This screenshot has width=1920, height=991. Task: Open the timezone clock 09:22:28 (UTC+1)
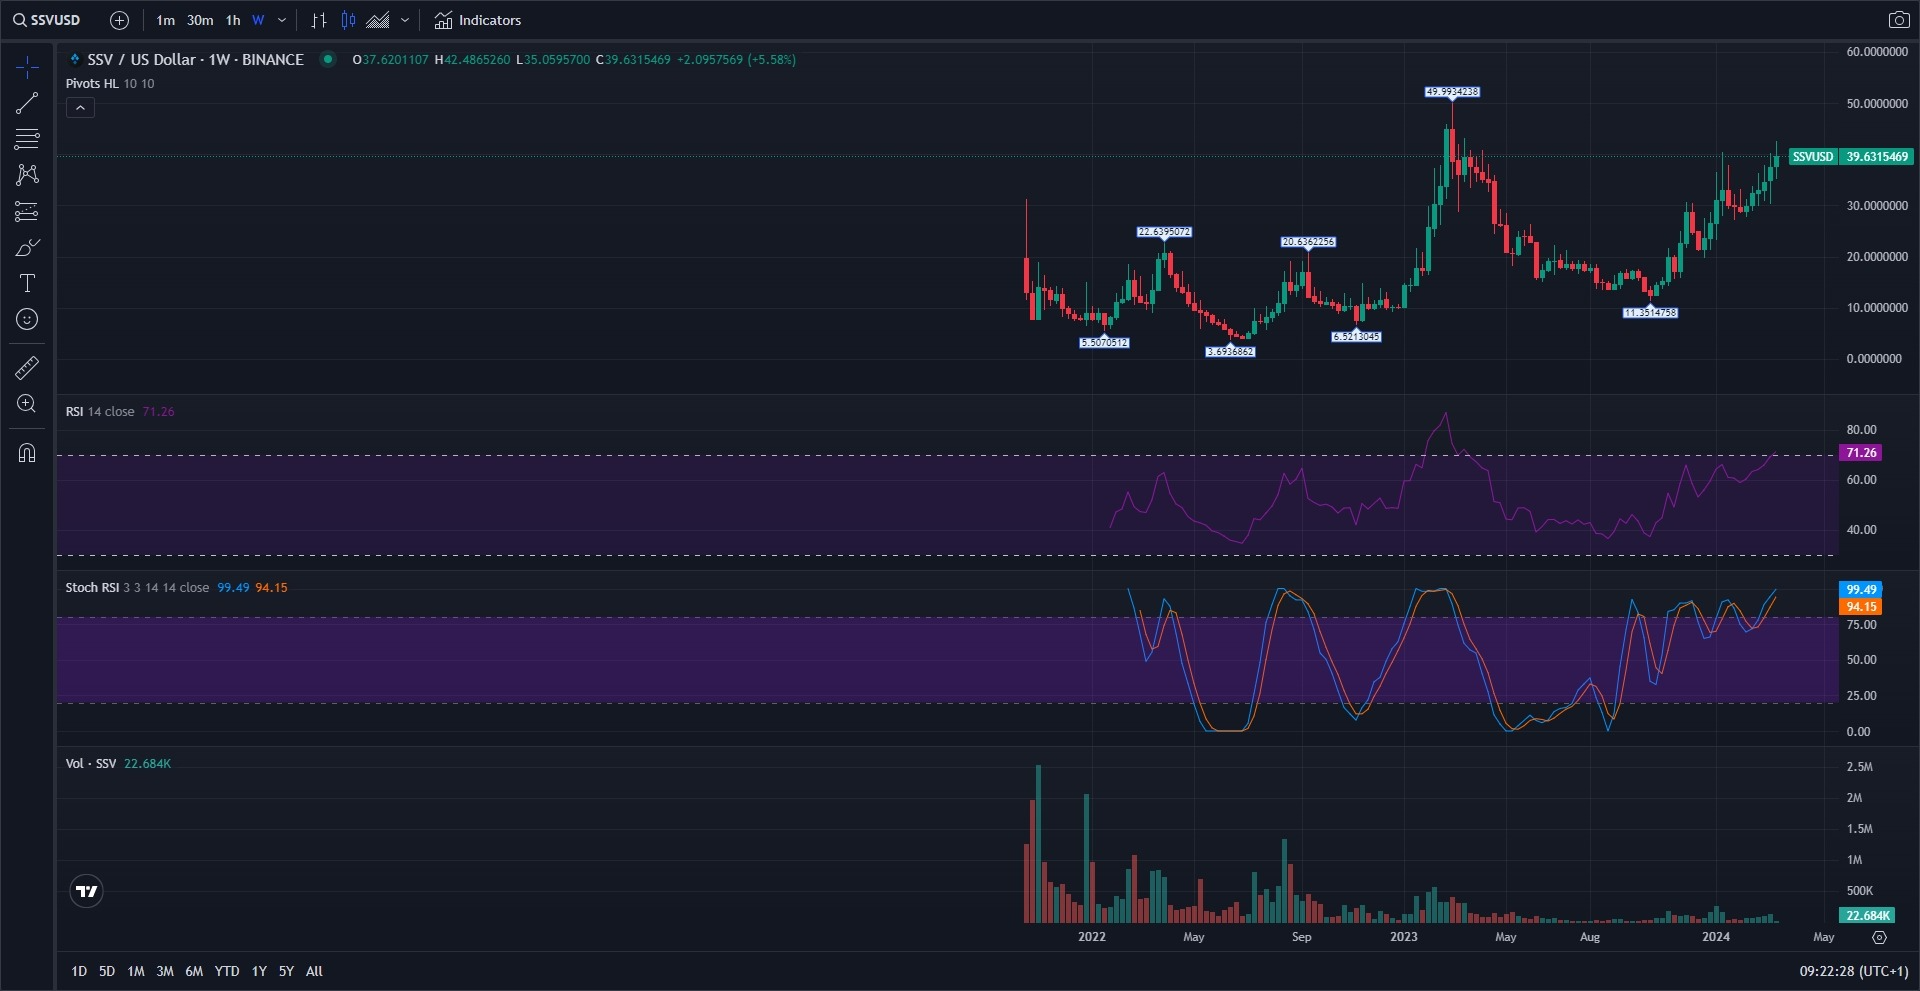pyautogui.click(x=1854, y=971)
